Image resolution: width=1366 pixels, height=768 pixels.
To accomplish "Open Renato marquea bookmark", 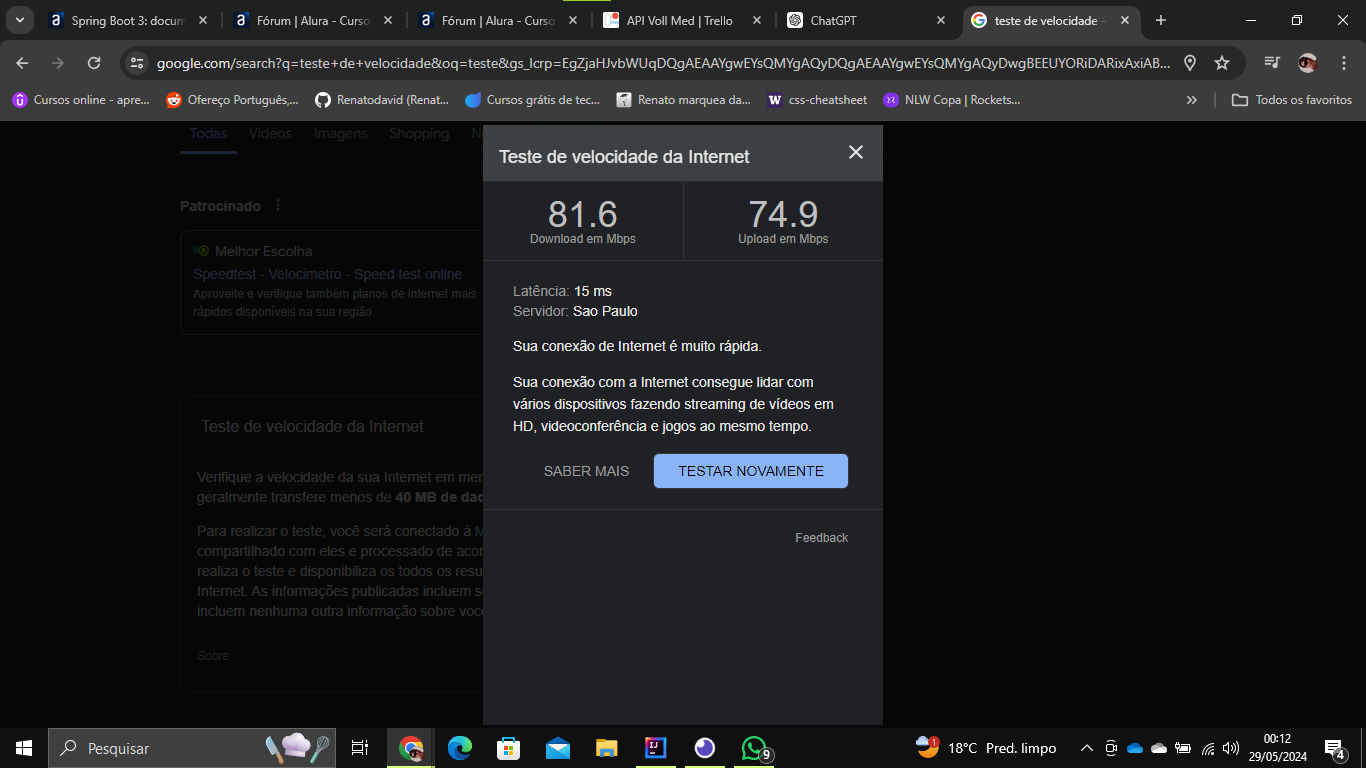I will click(683, 100).
